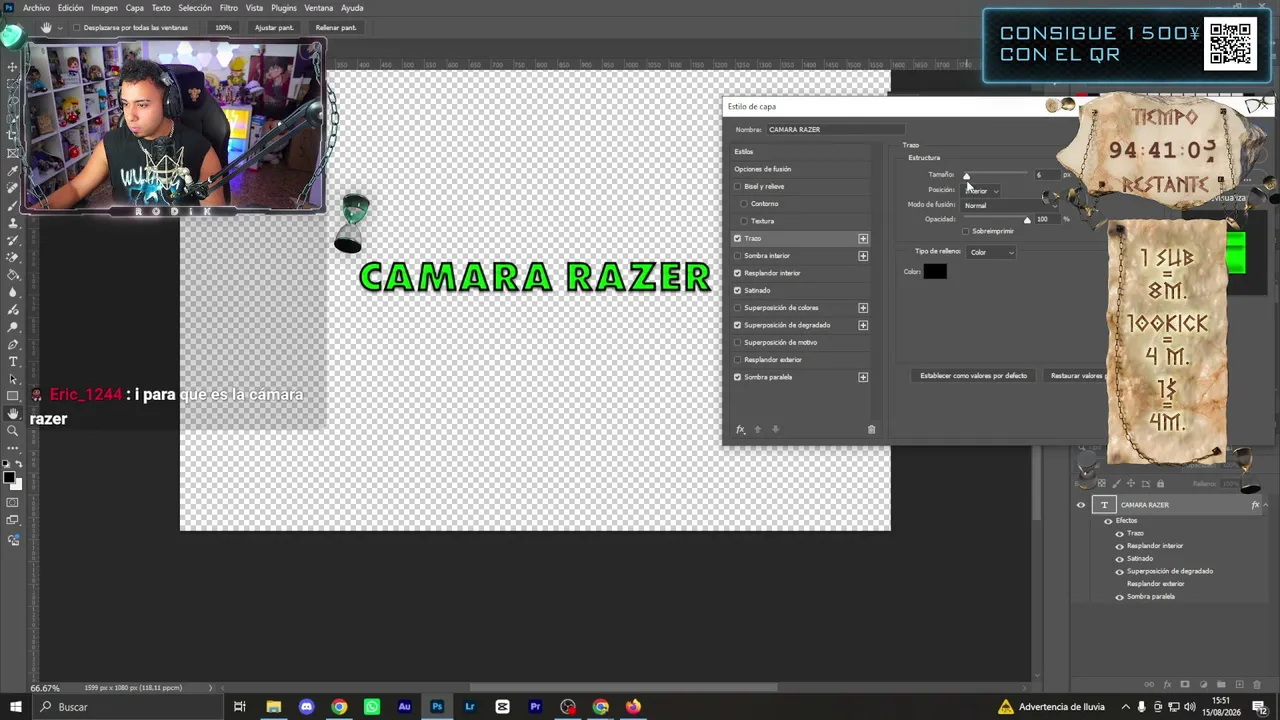Click Establecer como valores por defecto

point(973,376)
